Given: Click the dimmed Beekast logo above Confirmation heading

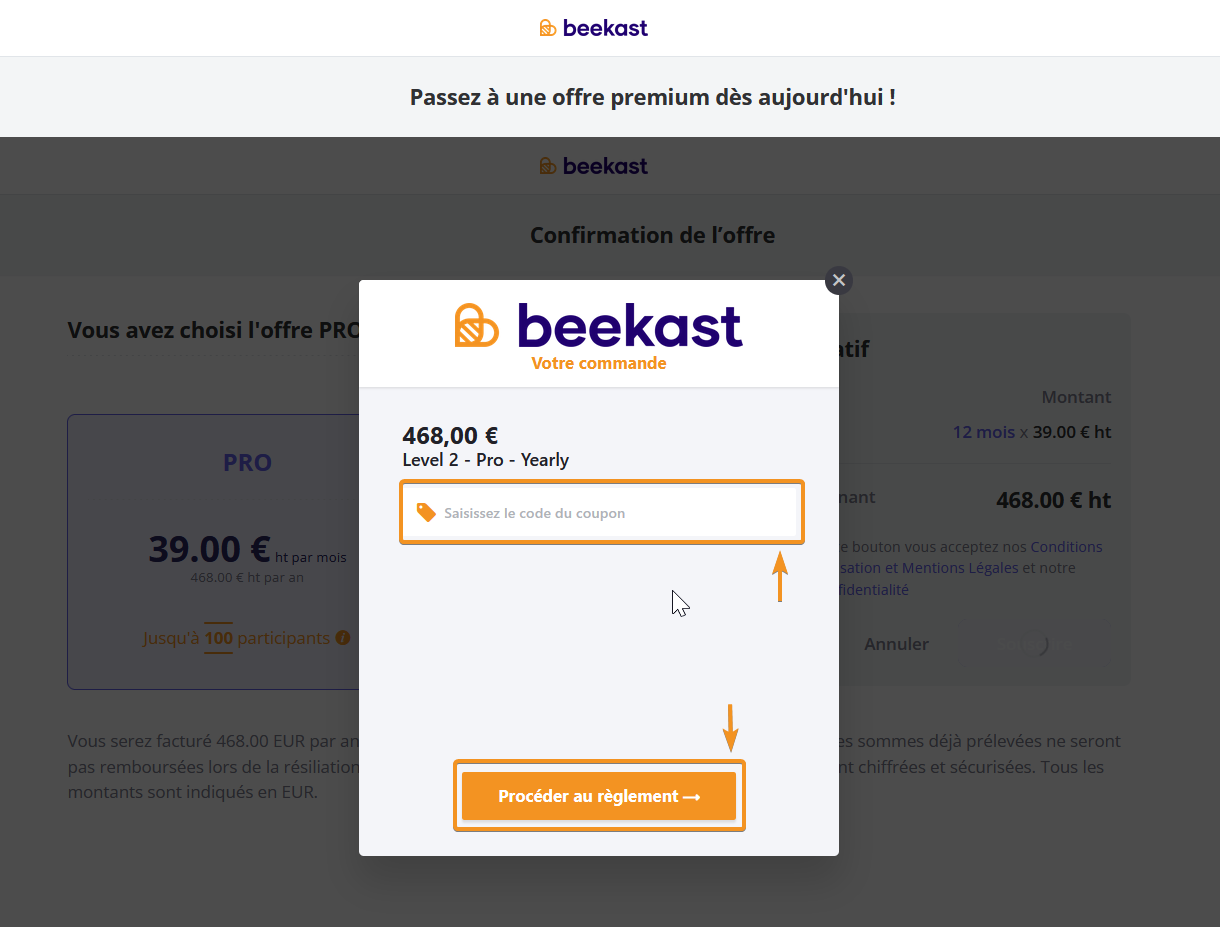Looking at the screenshot, I should click(594, 166).
